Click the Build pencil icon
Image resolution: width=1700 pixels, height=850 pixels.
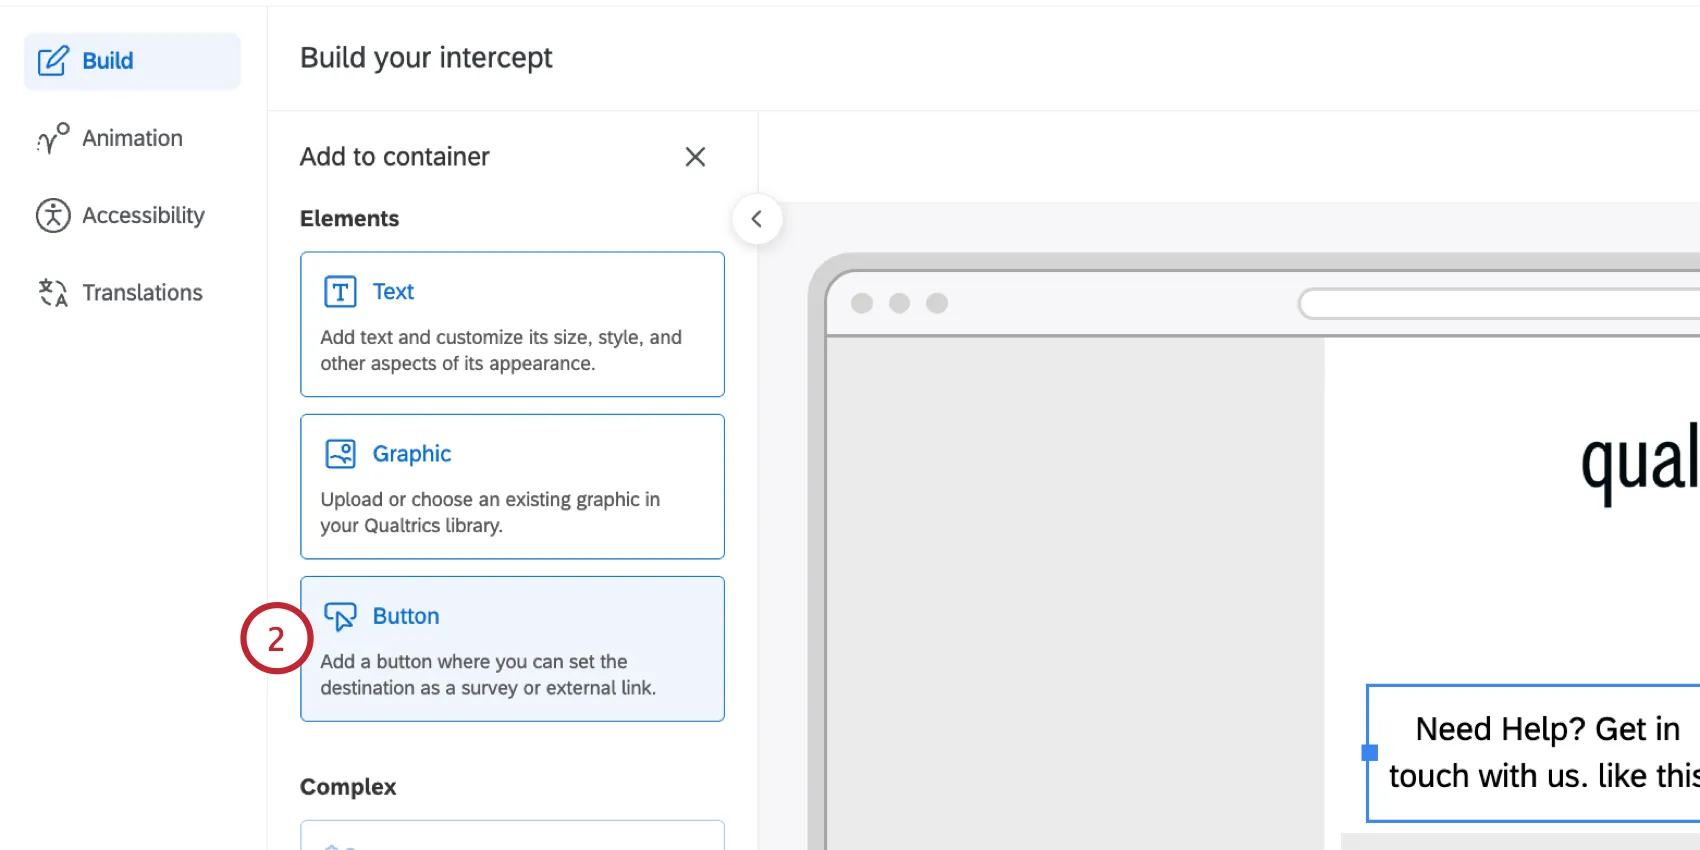(53, 61)
